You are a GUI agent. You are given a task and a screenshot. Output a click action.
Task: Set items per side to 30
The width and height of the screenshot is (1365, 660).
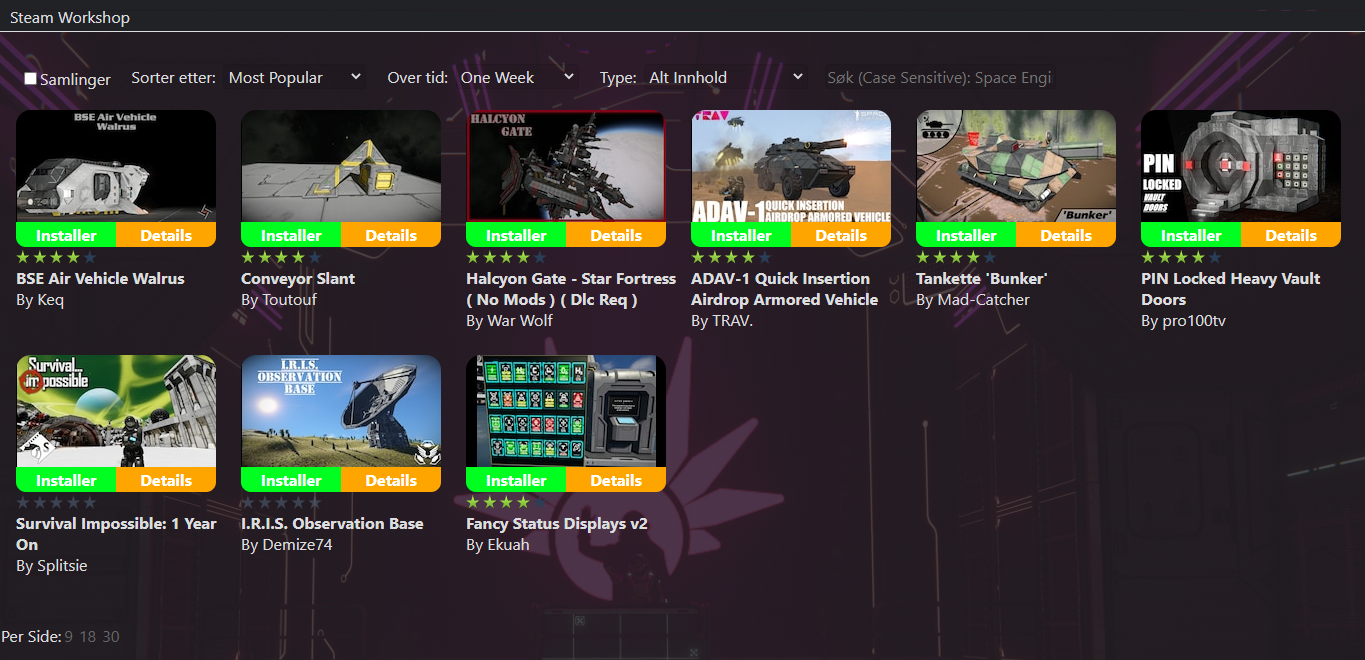pyautogui.click(x=111, y=637)
